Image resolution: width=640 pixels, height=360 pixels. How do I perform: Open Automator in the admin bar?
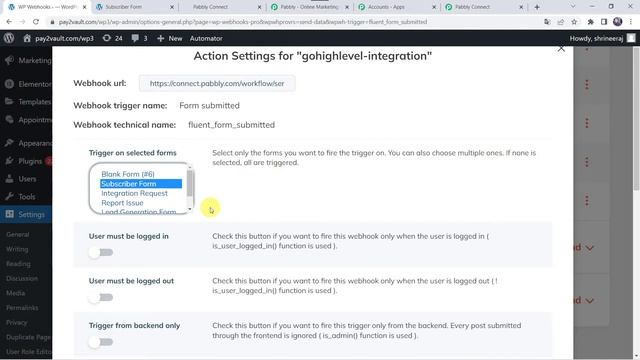point(206,38)
